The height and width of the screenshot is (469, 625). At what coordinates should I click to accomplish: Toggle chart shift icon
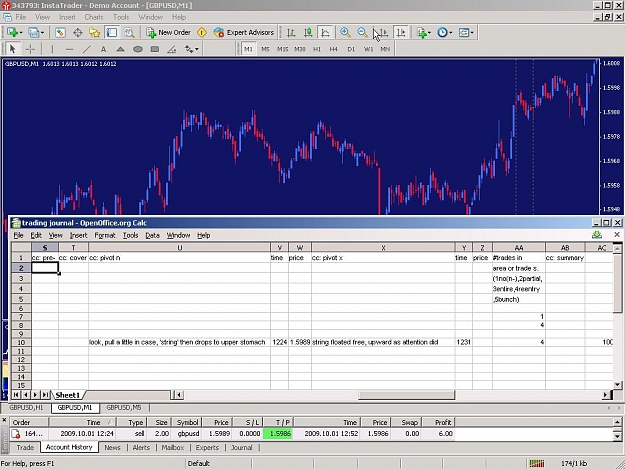(x=401, y=33)
